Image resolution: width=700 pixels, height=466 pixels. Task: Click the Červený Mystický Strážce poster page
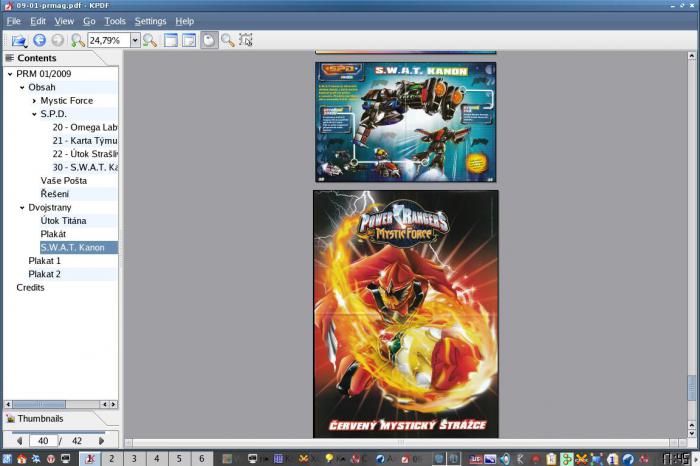pos(406,314)
